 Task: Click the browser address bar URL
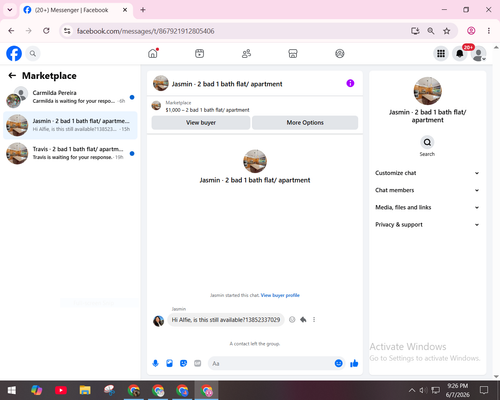145,31
